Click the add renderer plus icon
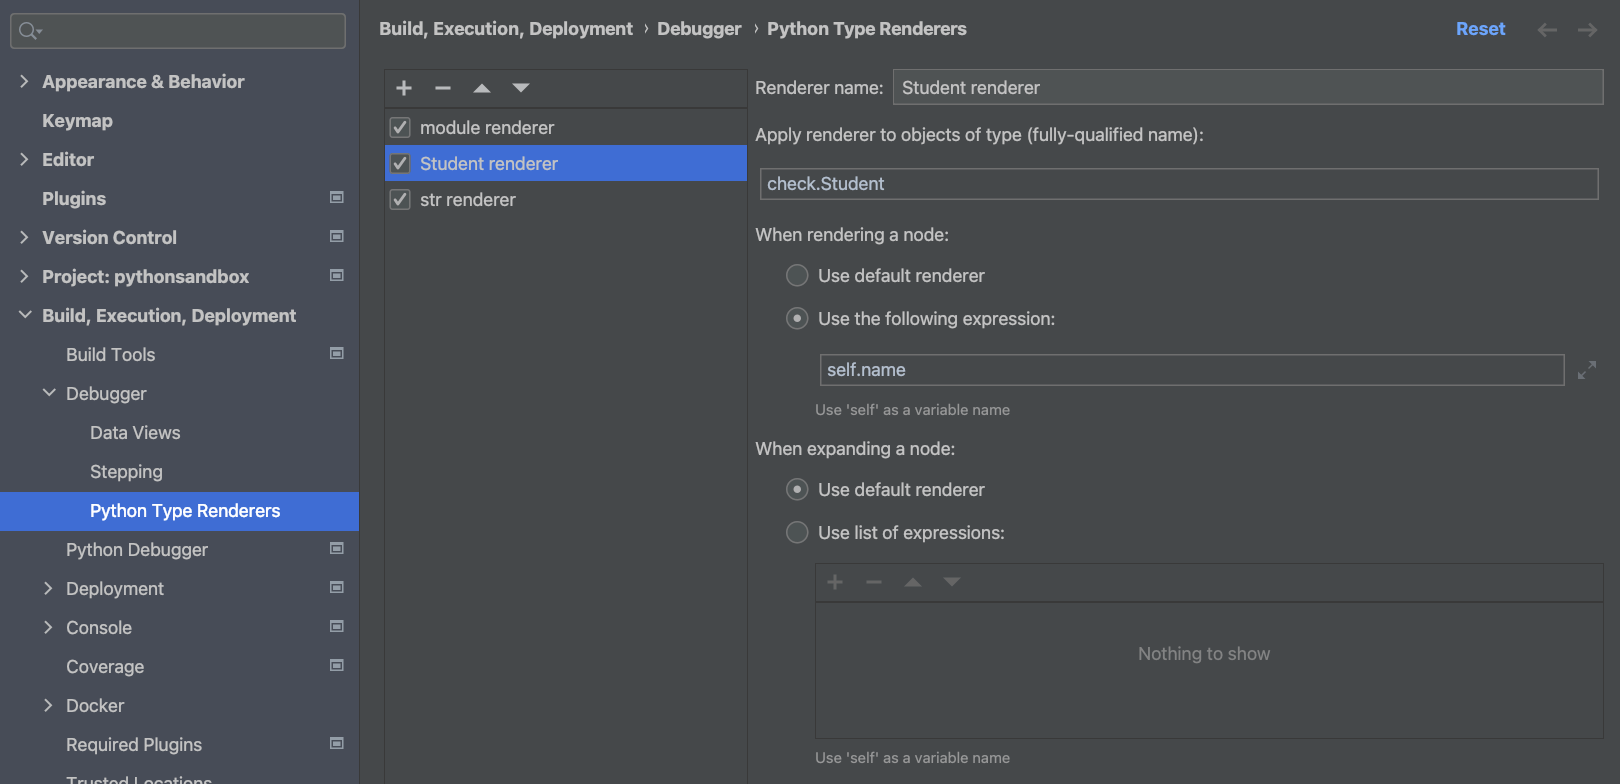1620x784 pixels. 404,88
